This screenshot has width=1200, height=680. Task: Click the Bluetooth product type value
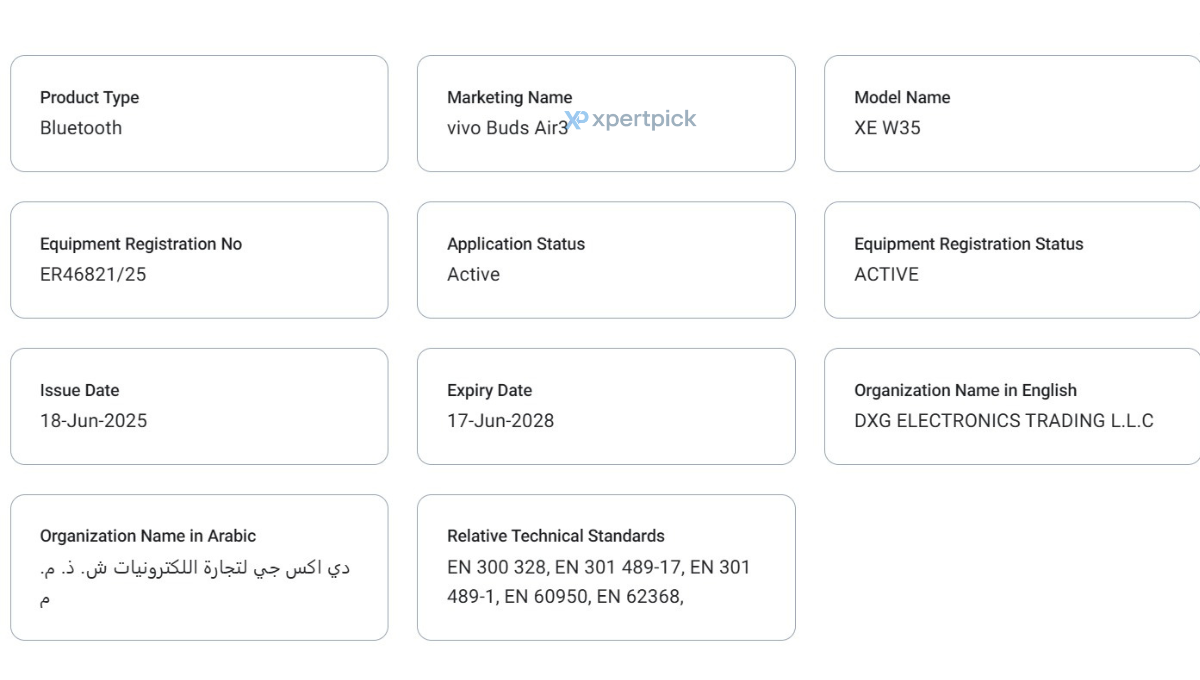click(x=81, y=128)
